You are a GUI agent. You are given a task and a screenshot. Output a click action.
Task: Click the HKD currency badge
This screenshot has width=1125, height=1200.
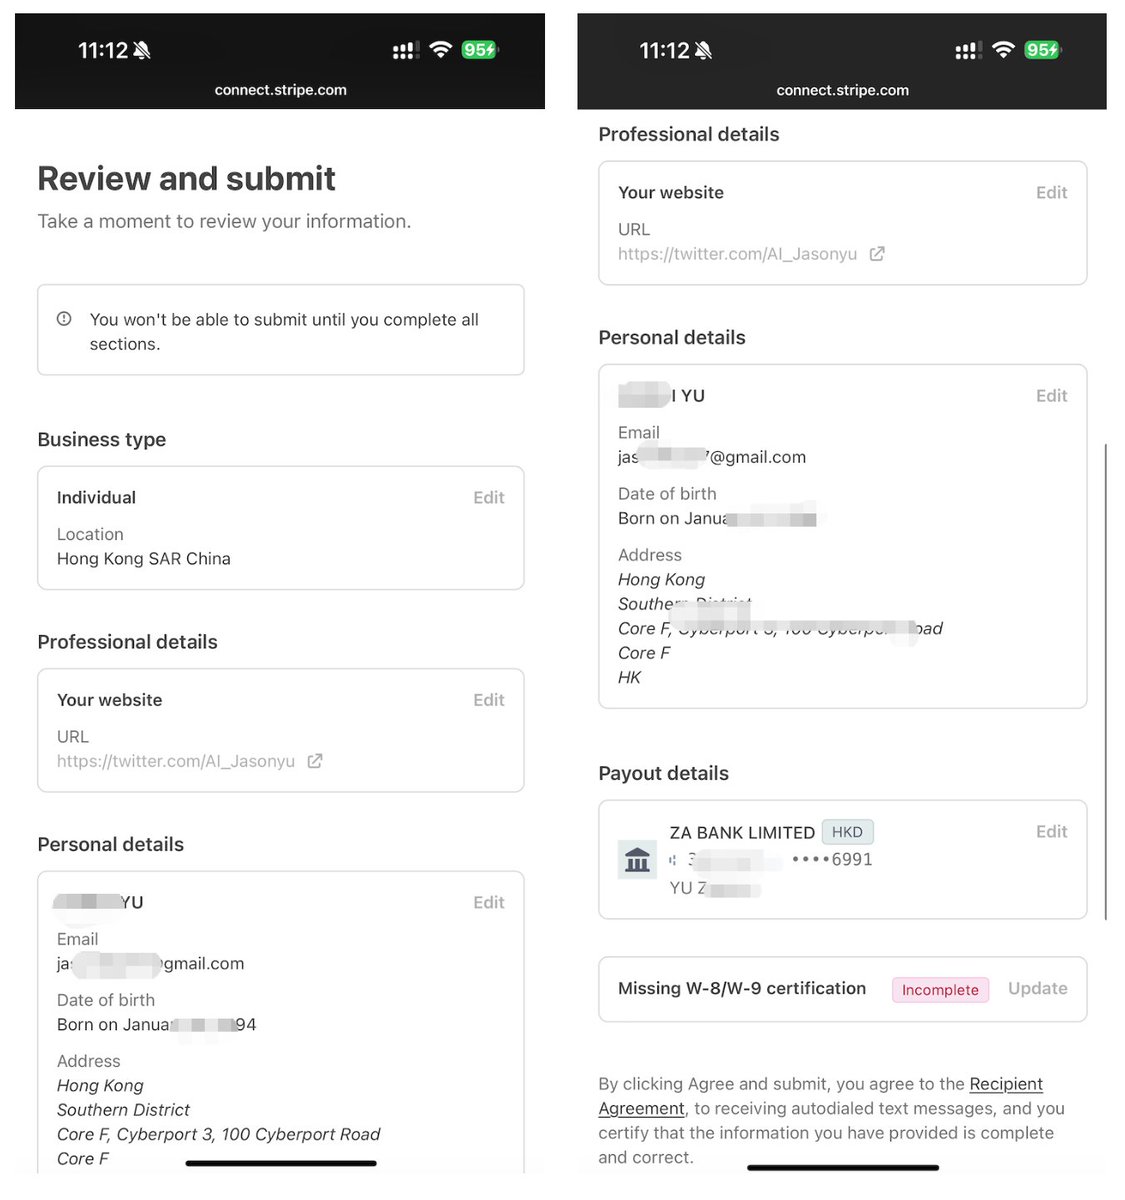(847, 832)
